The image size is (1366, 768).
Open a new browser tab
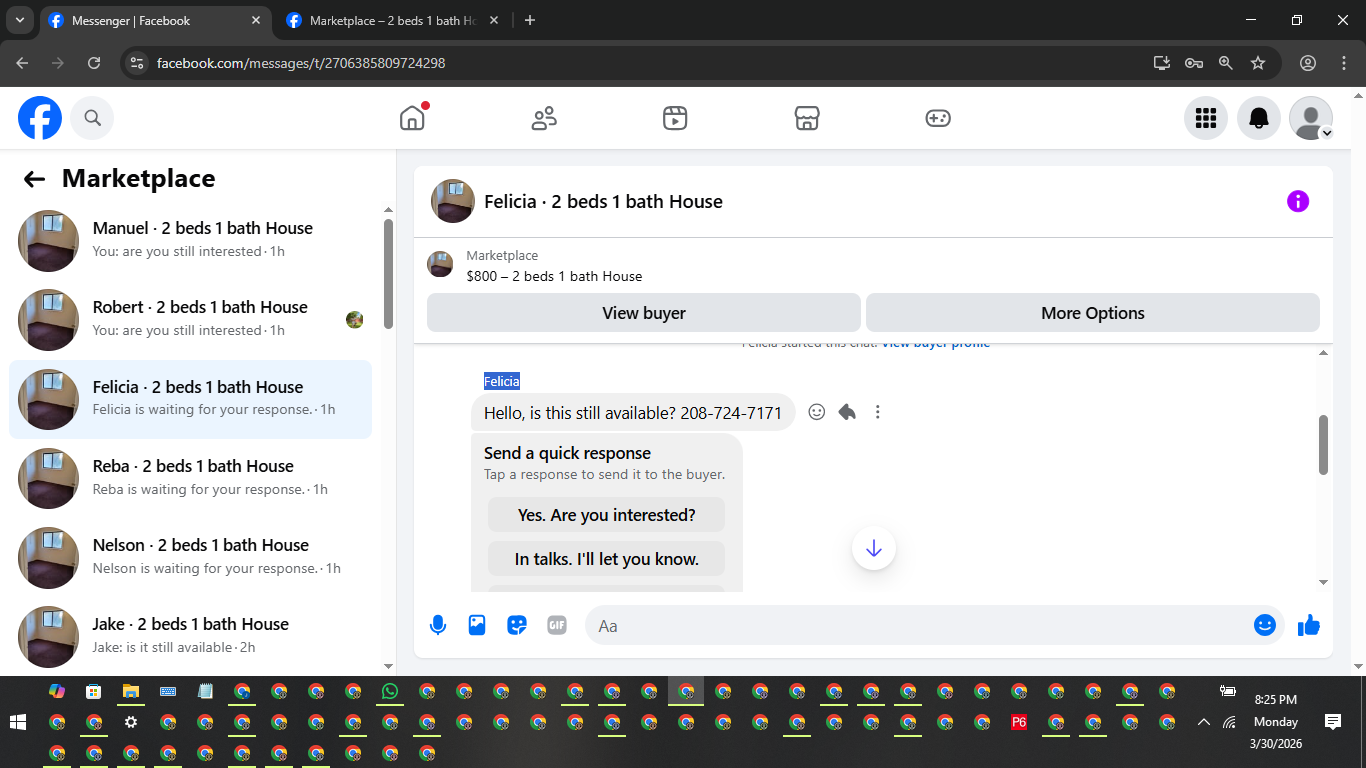click(530, 20)
